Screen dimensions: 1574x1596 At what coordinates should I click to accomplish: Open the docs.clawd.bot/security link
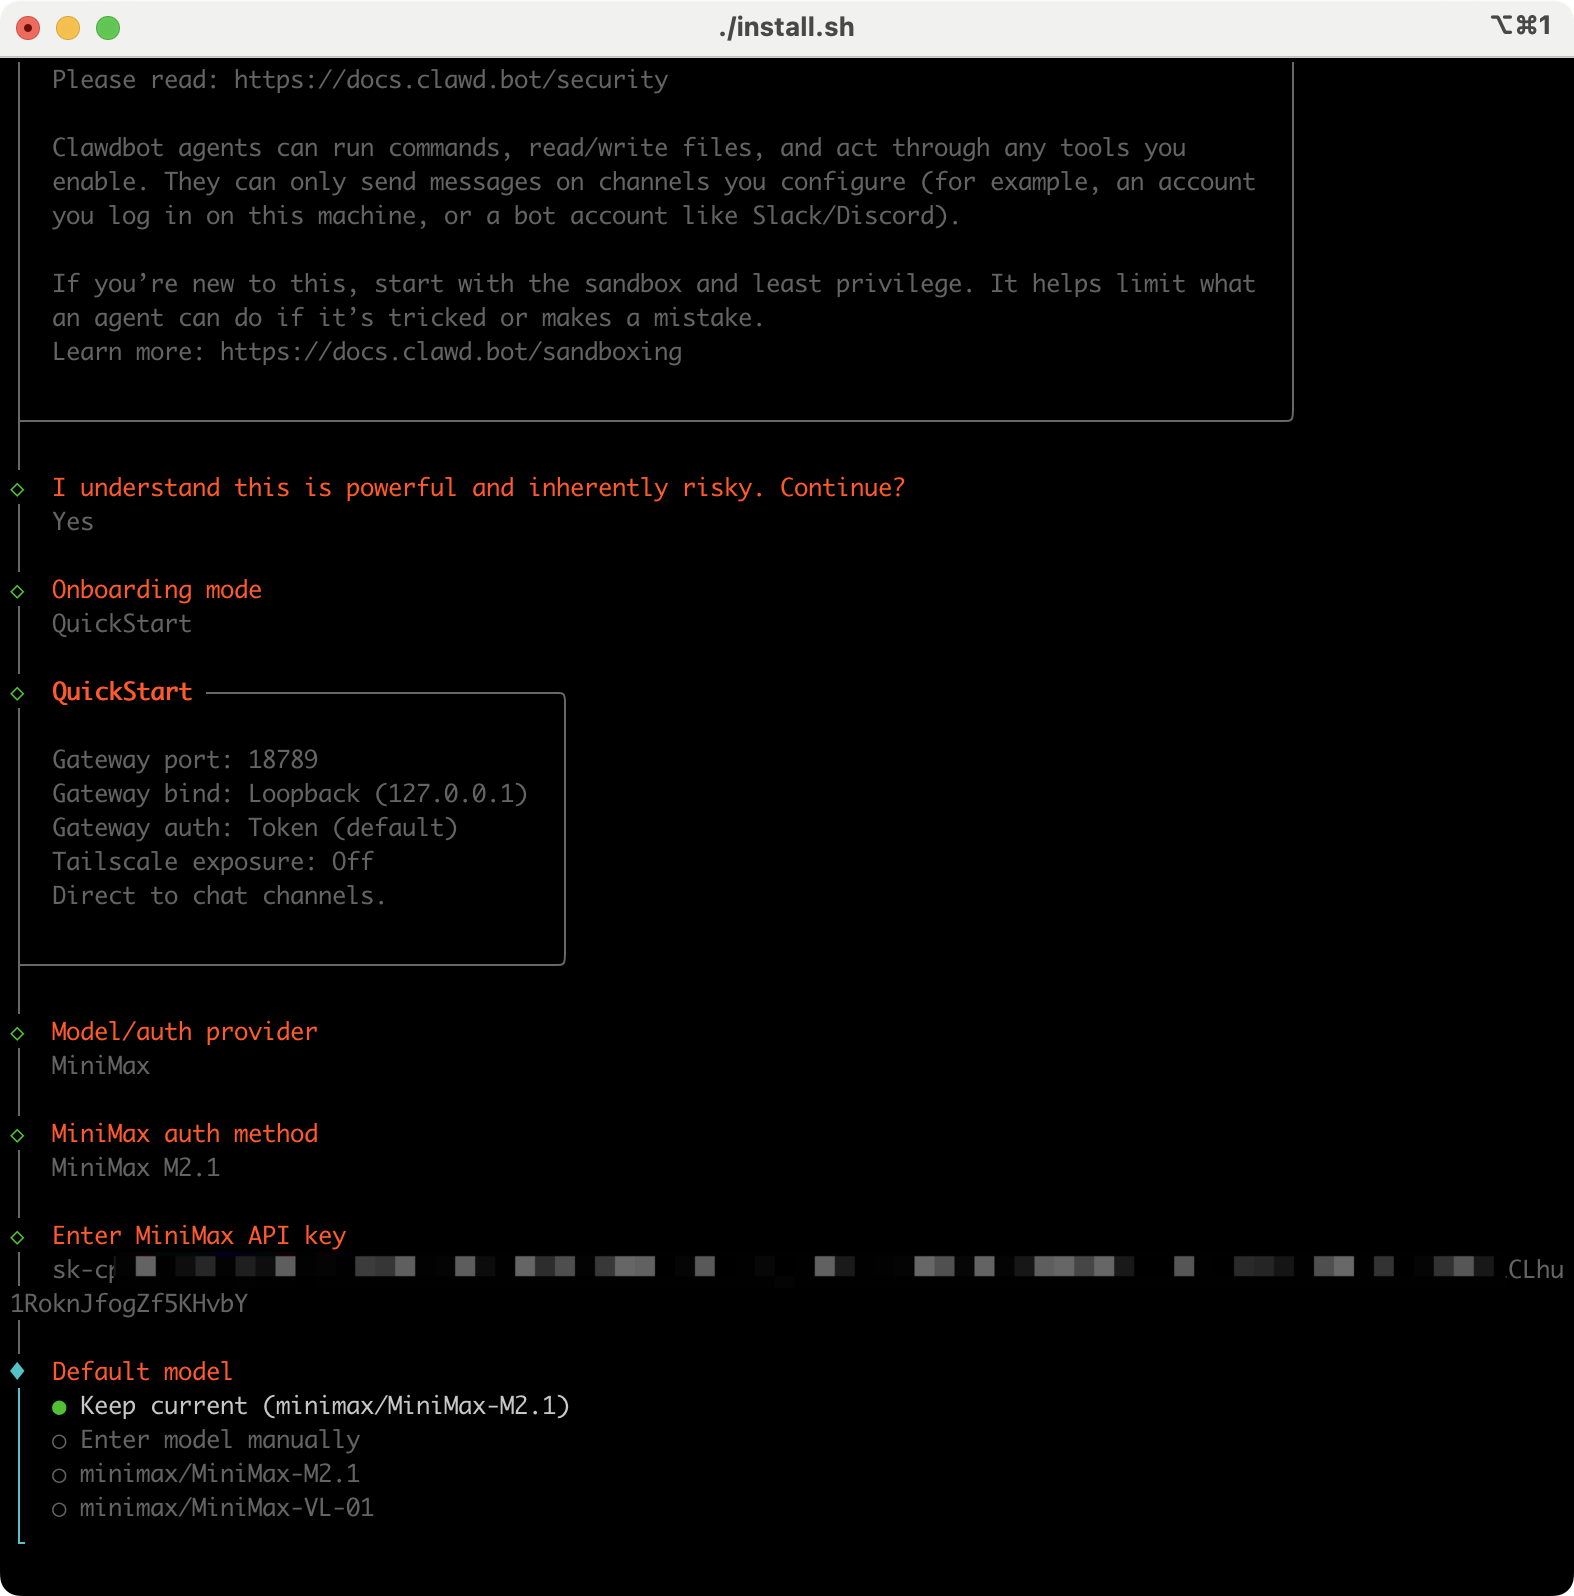pos(450,80)
